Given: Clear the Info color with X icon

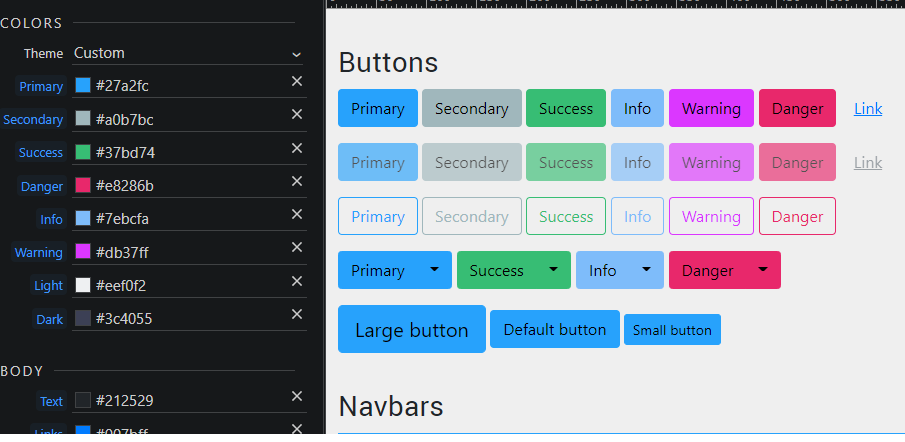Looking at the screenshot, I should [297, 214].
